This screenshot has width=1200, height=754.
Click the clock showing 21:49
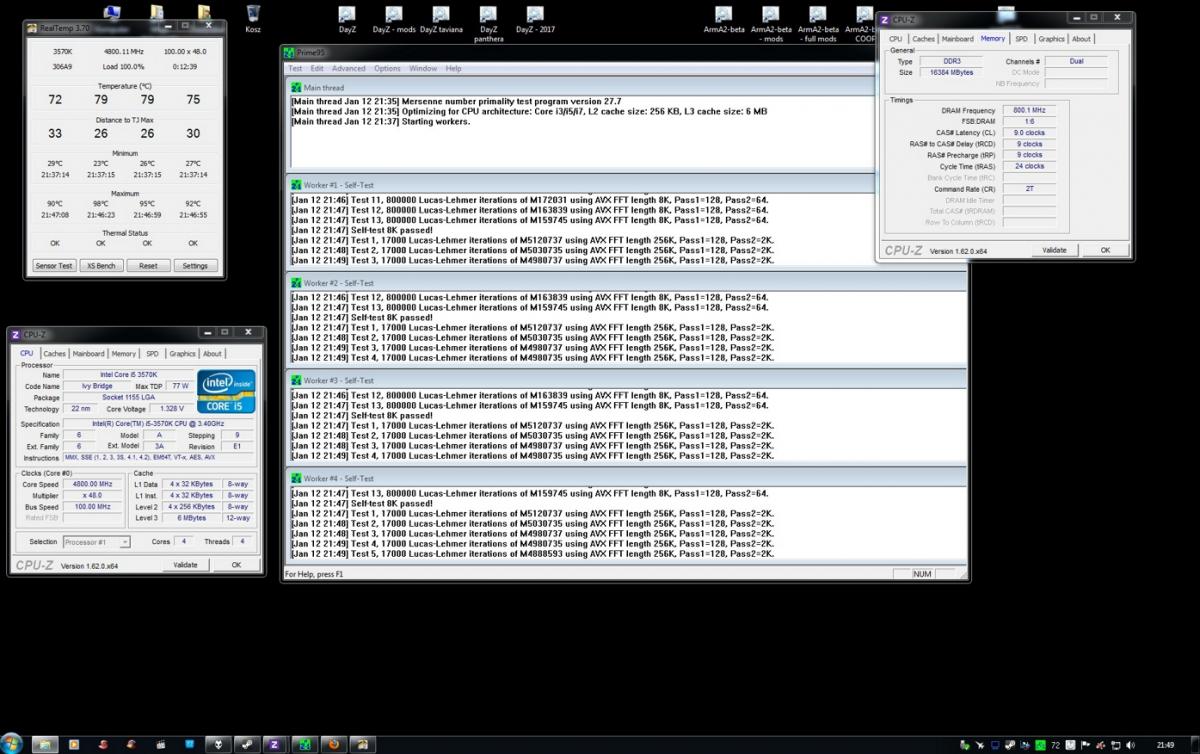pyautogui.click(x=1165, y=745)
